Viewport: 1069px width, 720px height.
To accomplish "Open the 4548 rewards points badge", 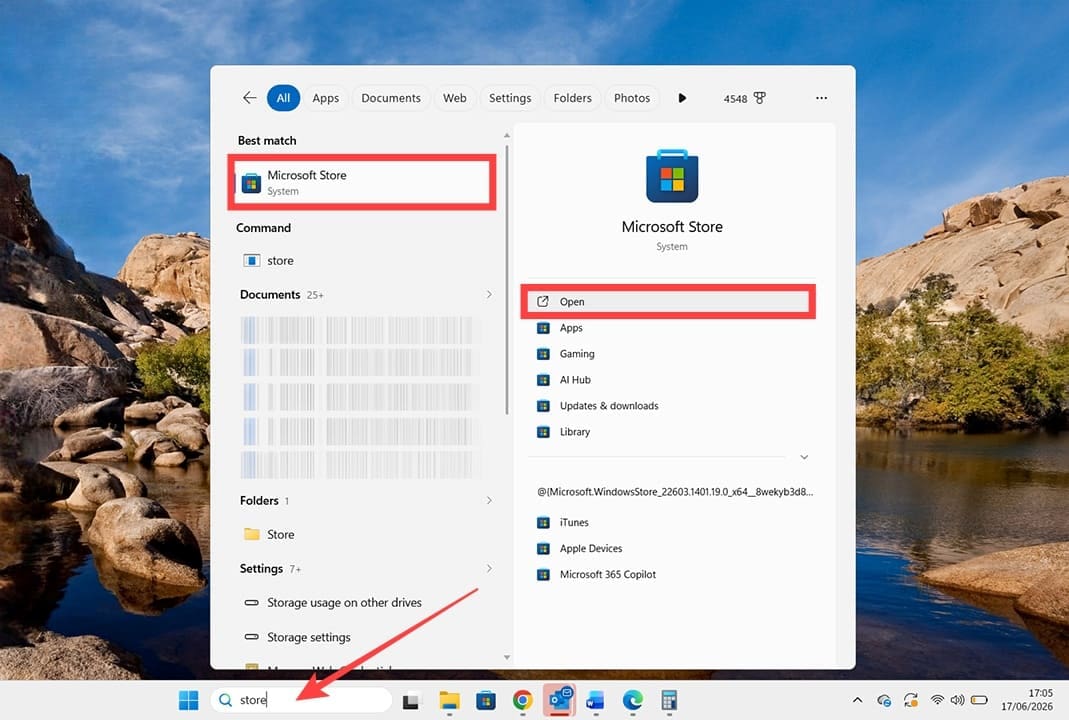I will pos(744,98).
